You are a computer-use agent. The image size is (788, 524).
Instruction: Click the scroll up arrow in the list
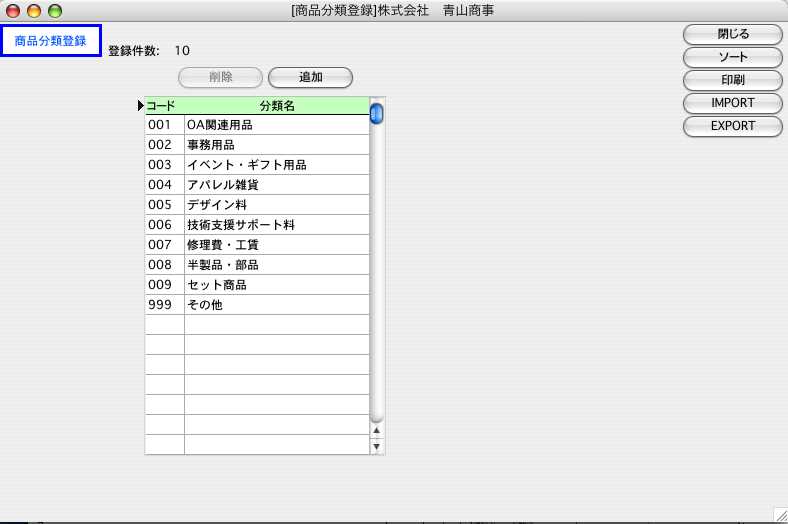click(x=377, y=431)
